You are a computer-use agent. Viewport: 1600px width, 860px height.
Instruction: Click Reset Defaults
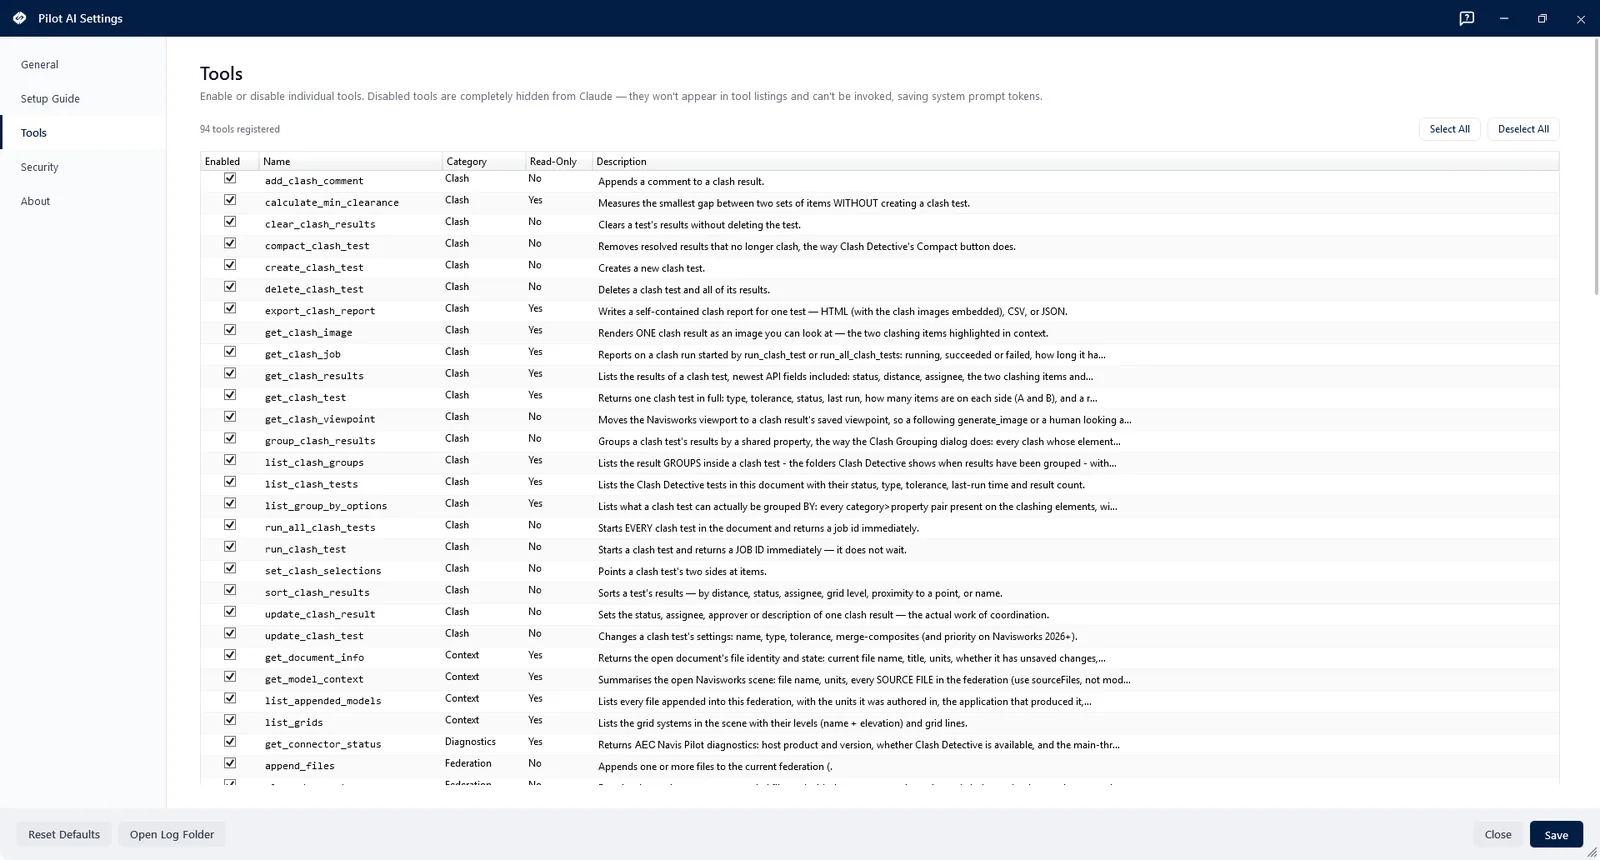[64, 834]
